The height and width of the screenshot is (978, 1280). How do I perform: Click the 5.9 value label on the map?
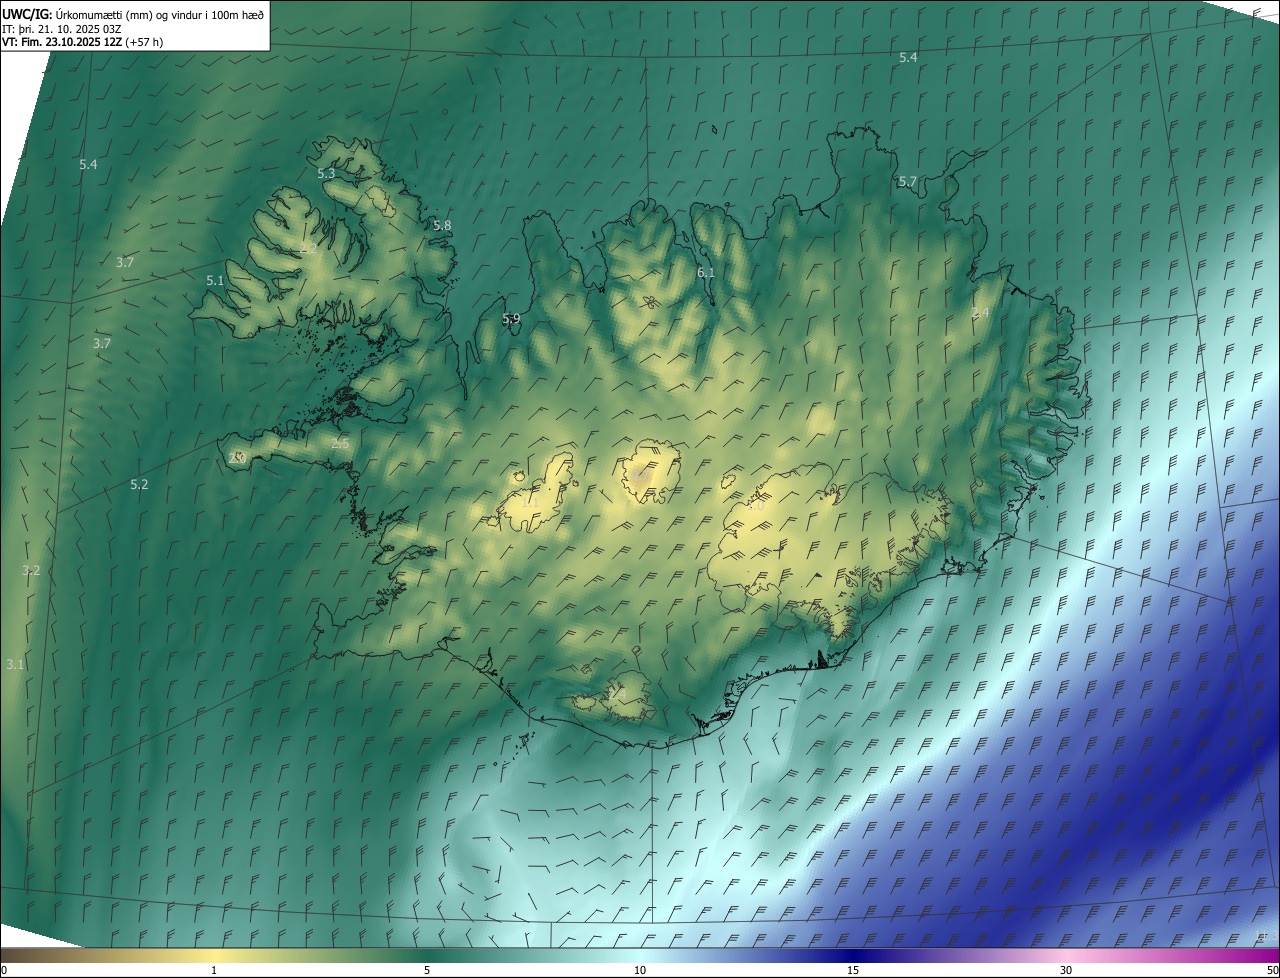(x=511, y=319)
